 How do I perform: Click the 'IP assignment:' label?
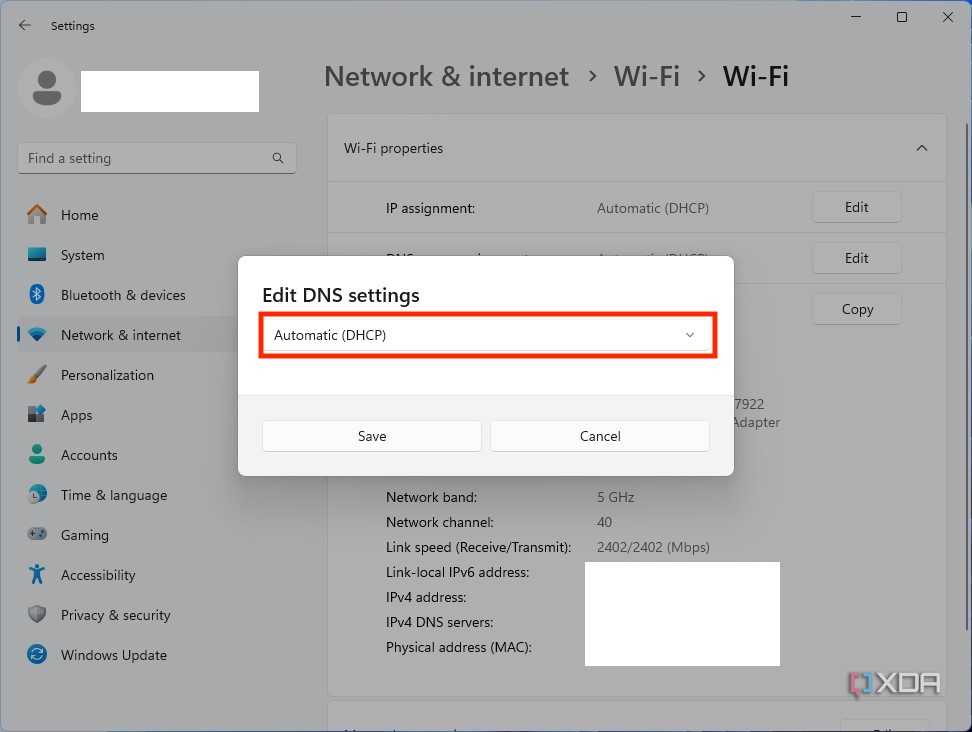[430, 208]
